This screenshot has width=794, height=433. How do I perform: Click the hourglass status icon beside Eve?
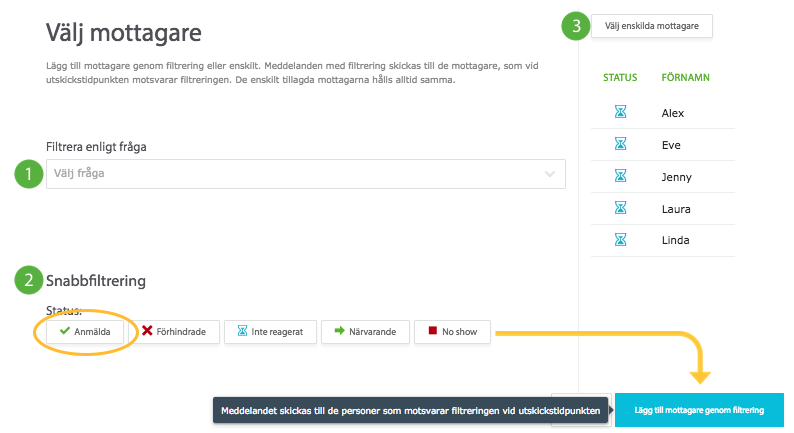(x=620, y=144)
